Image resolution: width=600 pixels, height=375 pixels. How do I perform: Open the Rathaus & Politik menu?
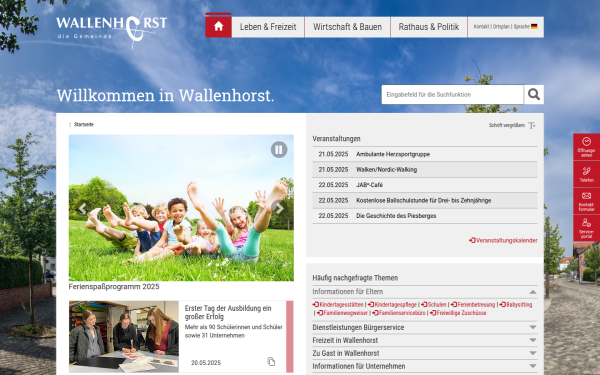point(429,27)
